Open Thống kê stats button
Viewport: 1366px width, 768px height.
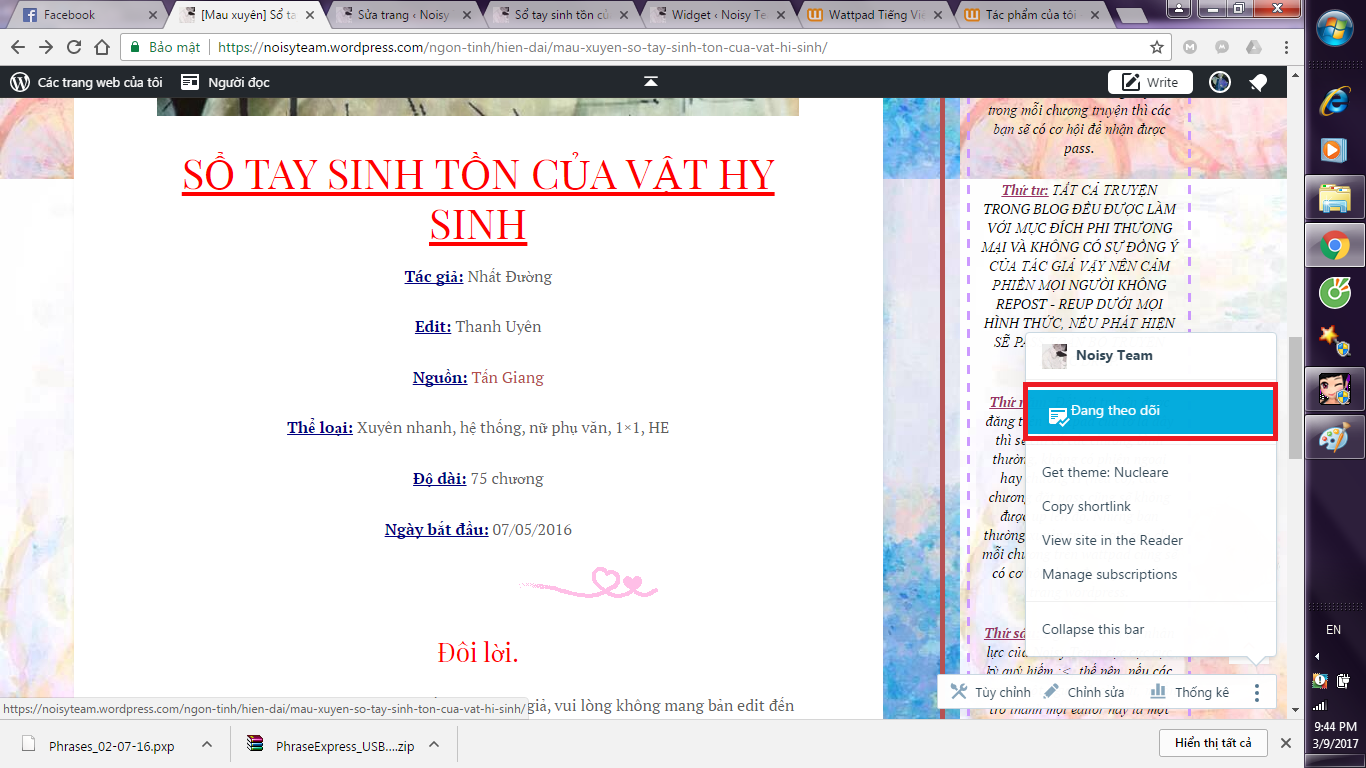click(x=1189, y=692)
